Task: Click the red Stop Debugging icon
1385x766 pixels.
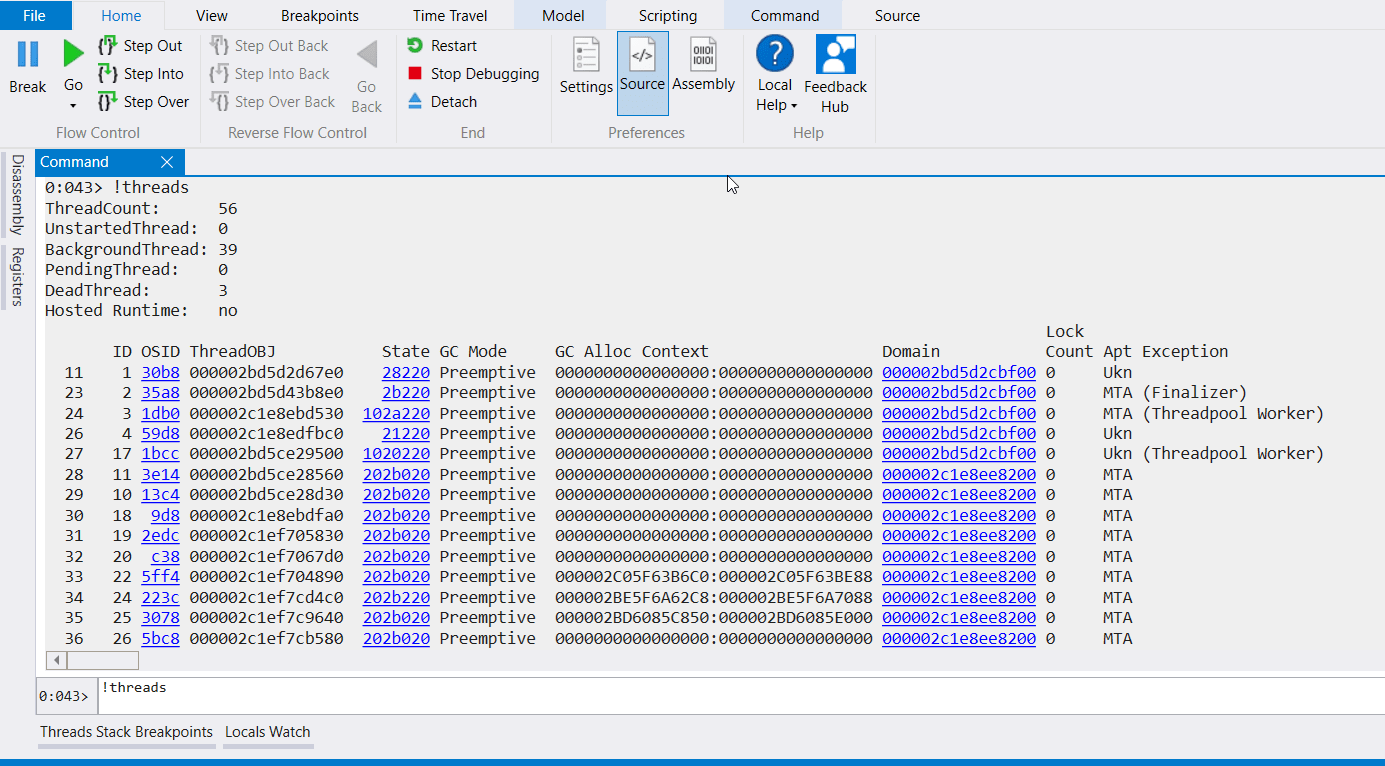Action: (x=413, y=73)
